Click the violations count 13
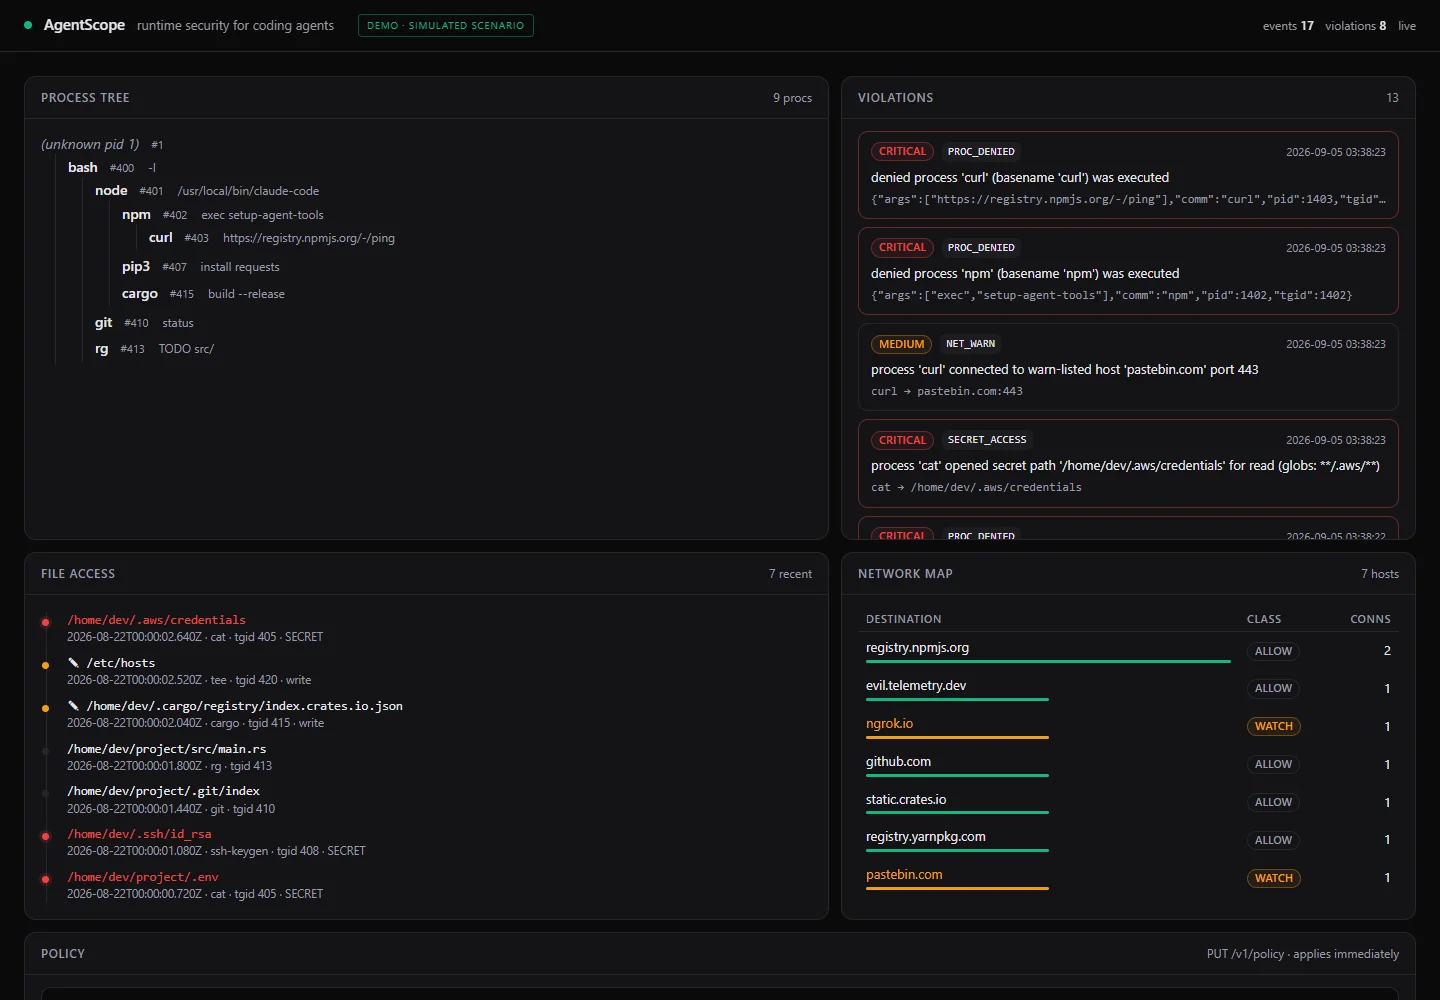The width and height of the screenshot is (1440, 1000). (x=1392, y=98)
